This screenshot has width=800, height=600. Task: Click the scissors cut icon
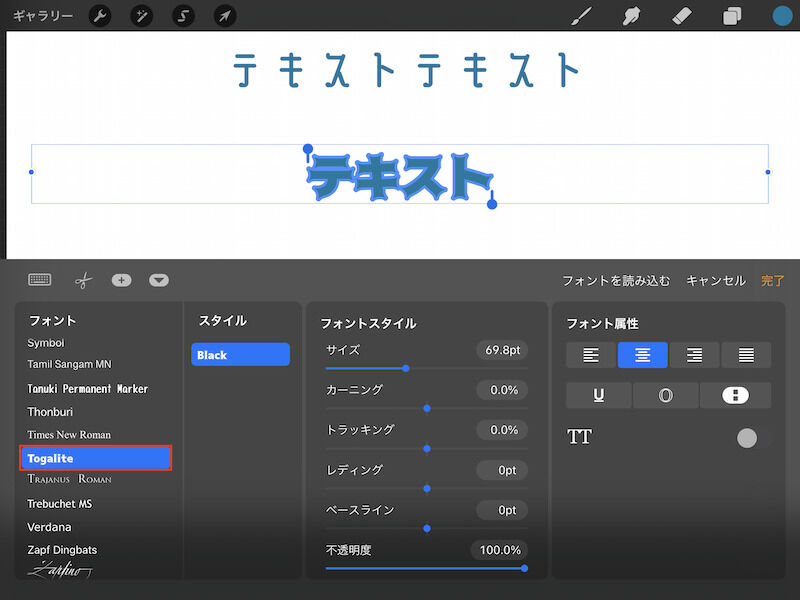[83, 280]
